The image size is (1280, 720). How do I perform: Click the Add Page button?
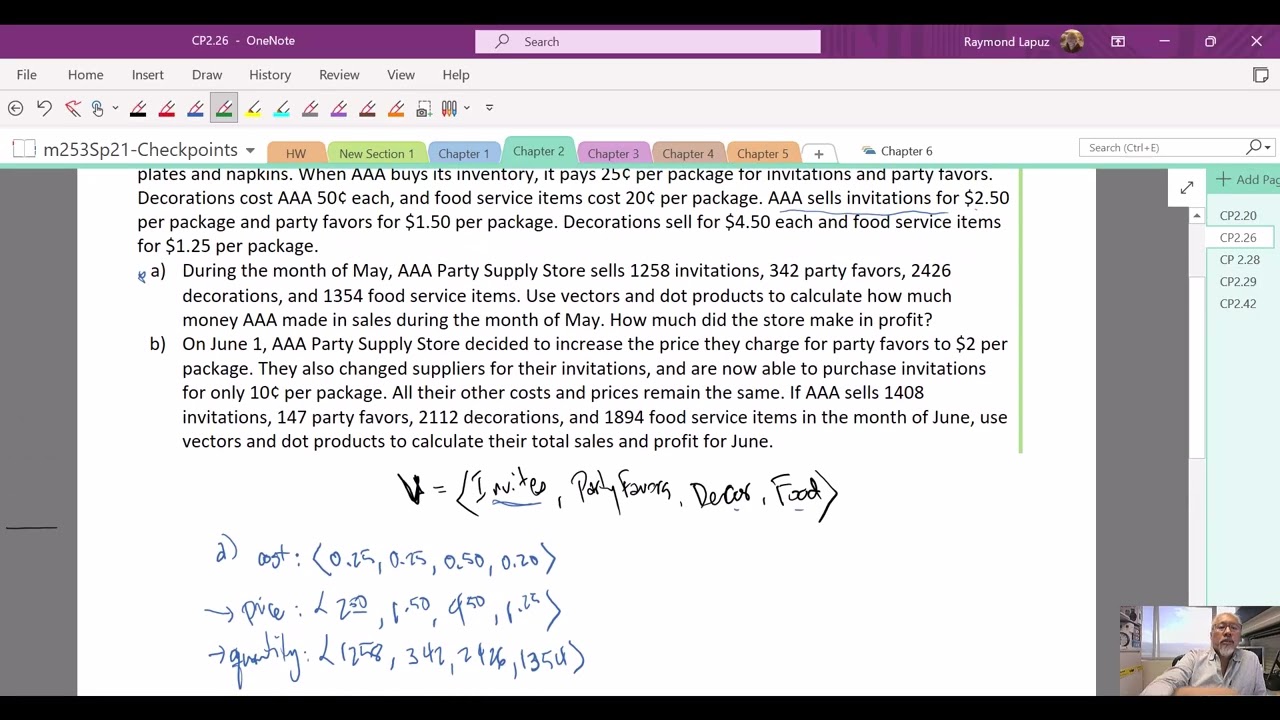(x=1247, y=180)
